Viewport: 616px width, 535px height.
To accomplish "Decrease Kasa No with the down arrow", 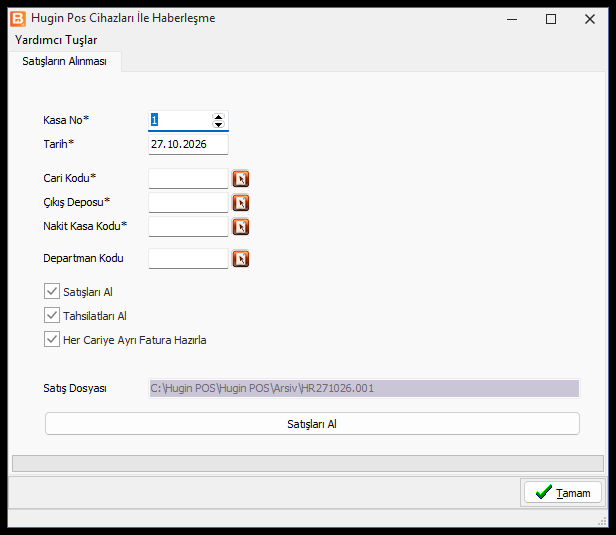I will click(x=218, y=124).
